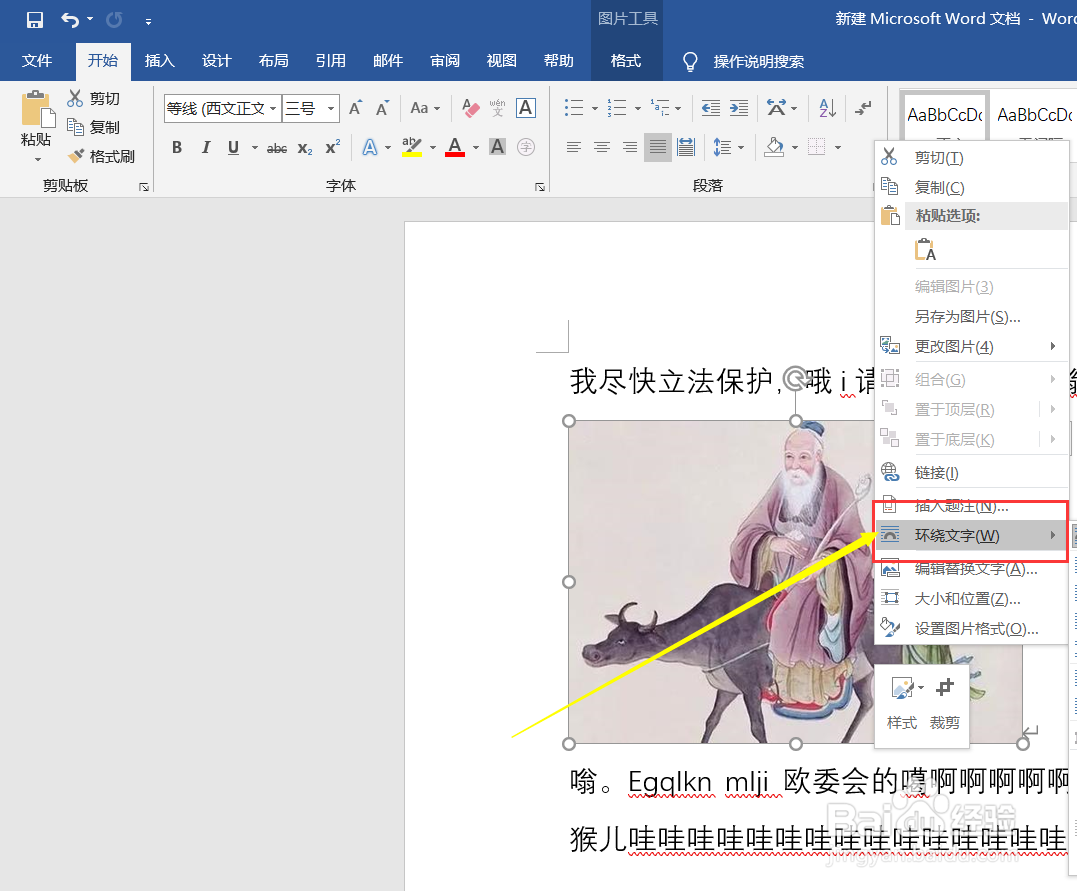This screenshot has height=891, width=1077.
Task: Toggle show paragraph marks icon
Action: (x=863, y=108)
